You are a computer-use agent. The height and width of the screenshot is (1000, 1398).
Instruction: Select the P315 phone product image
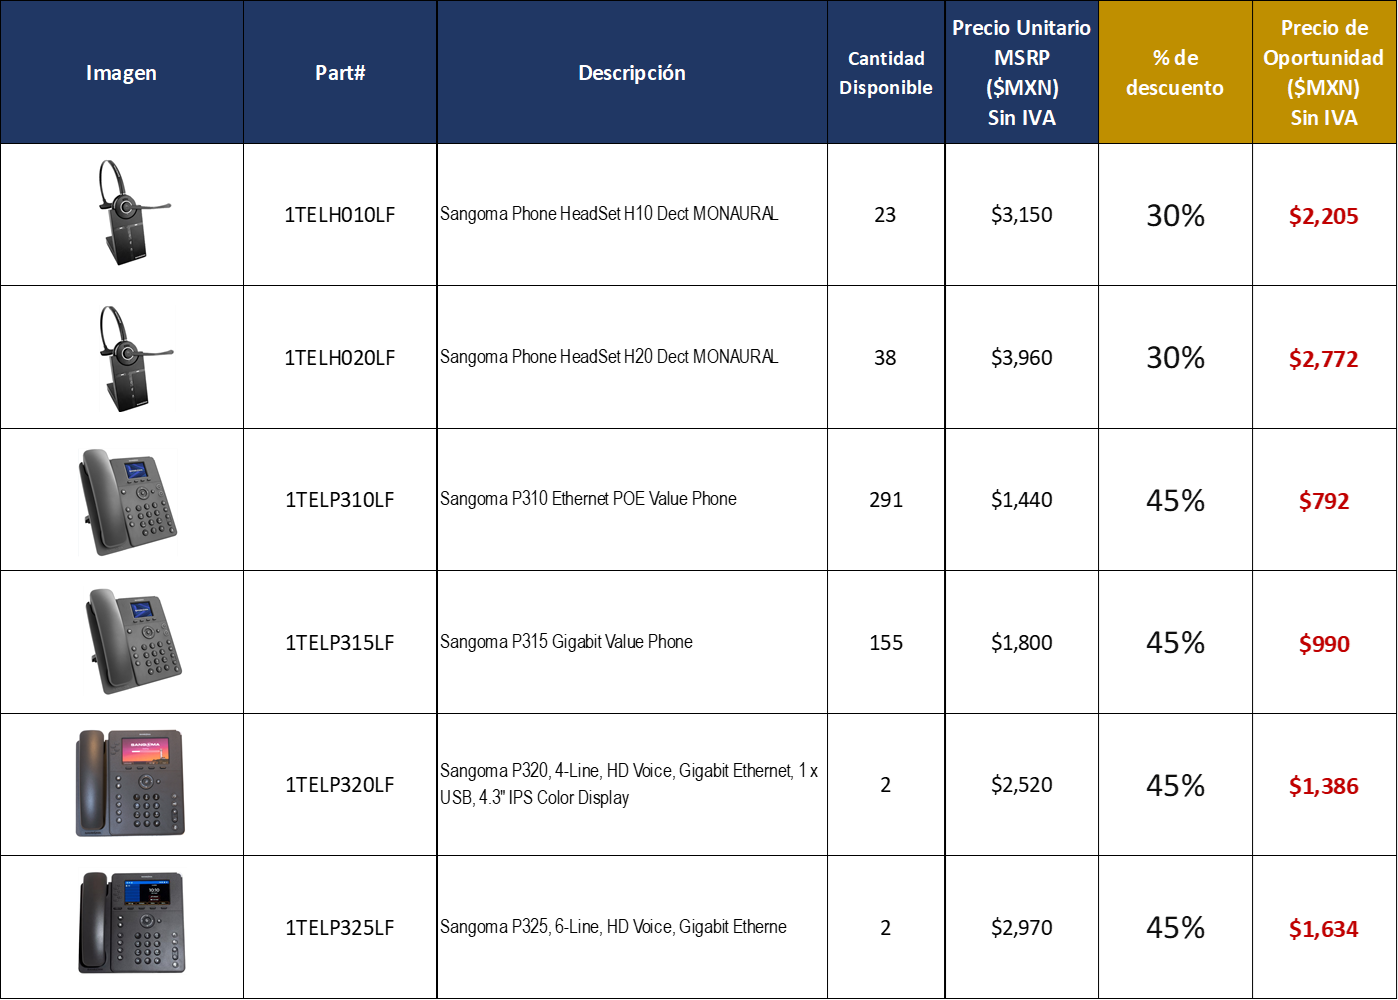click(133, 642)
